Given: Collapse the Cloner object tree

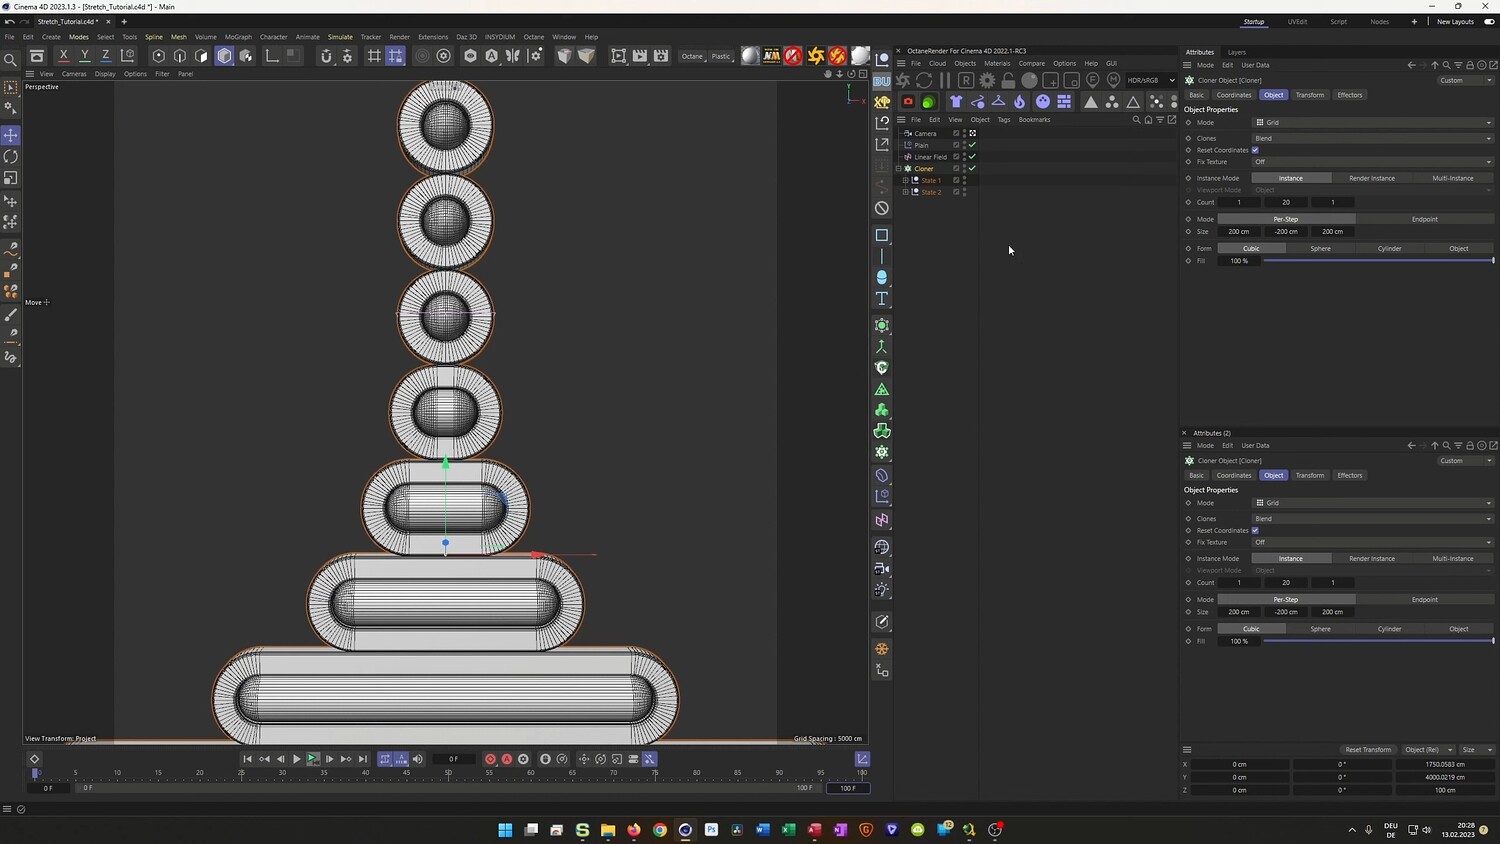Looking at the screenshot, I should 900,168.
